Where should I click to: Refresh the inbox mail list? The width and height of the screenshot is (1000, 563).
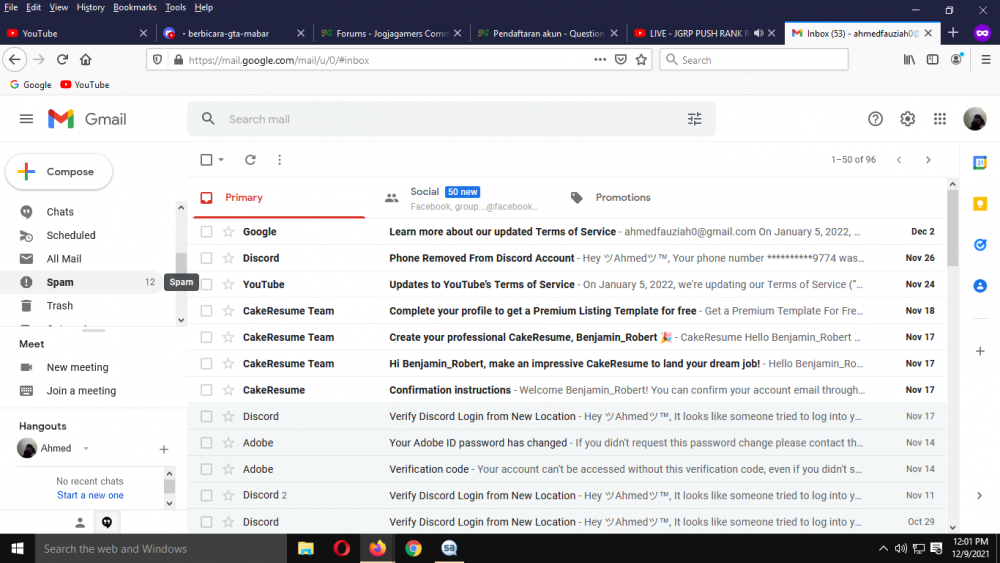pos(250,159)
